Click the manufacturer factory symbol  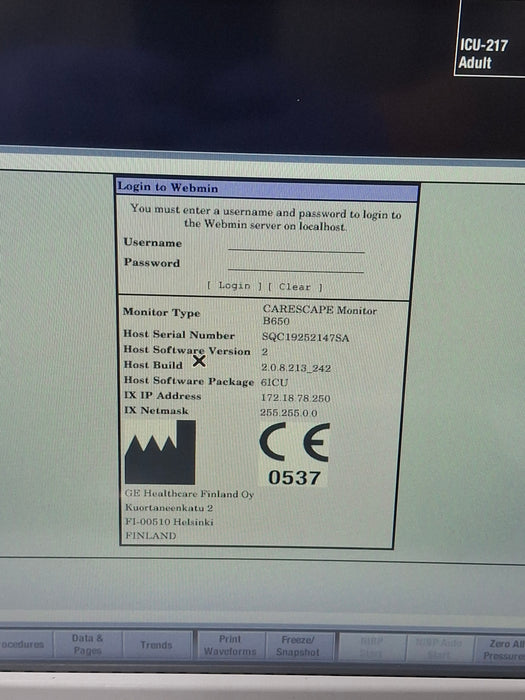tap(160, 452)
